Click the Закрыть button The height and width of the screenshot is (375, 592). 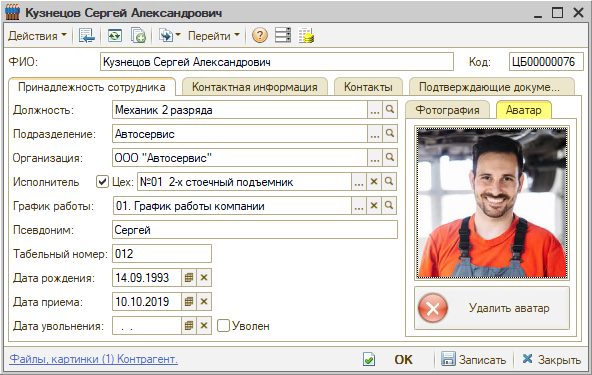552,360
